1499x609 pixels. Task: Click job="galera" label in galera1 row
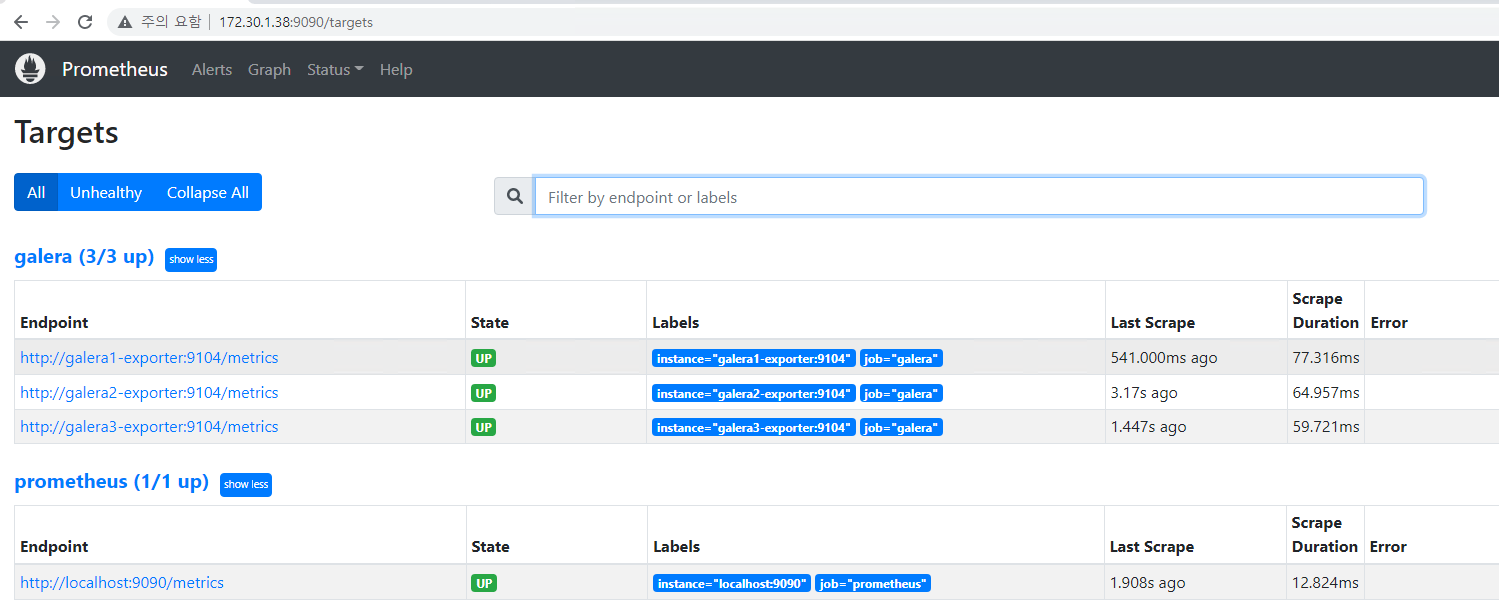(901, 359)
